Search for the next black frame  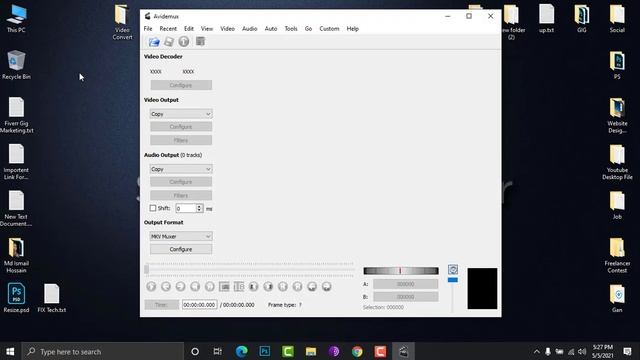(268, 287)
